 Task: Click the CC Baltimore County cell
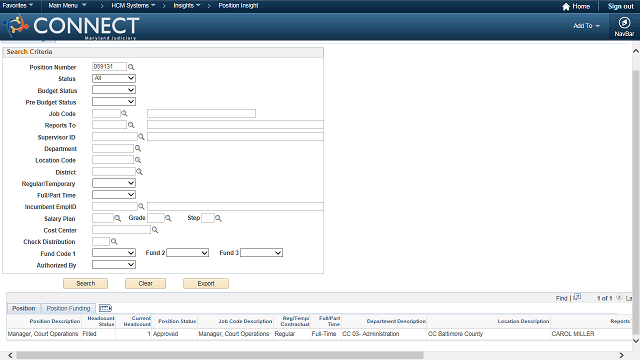[x=455, y=334]
